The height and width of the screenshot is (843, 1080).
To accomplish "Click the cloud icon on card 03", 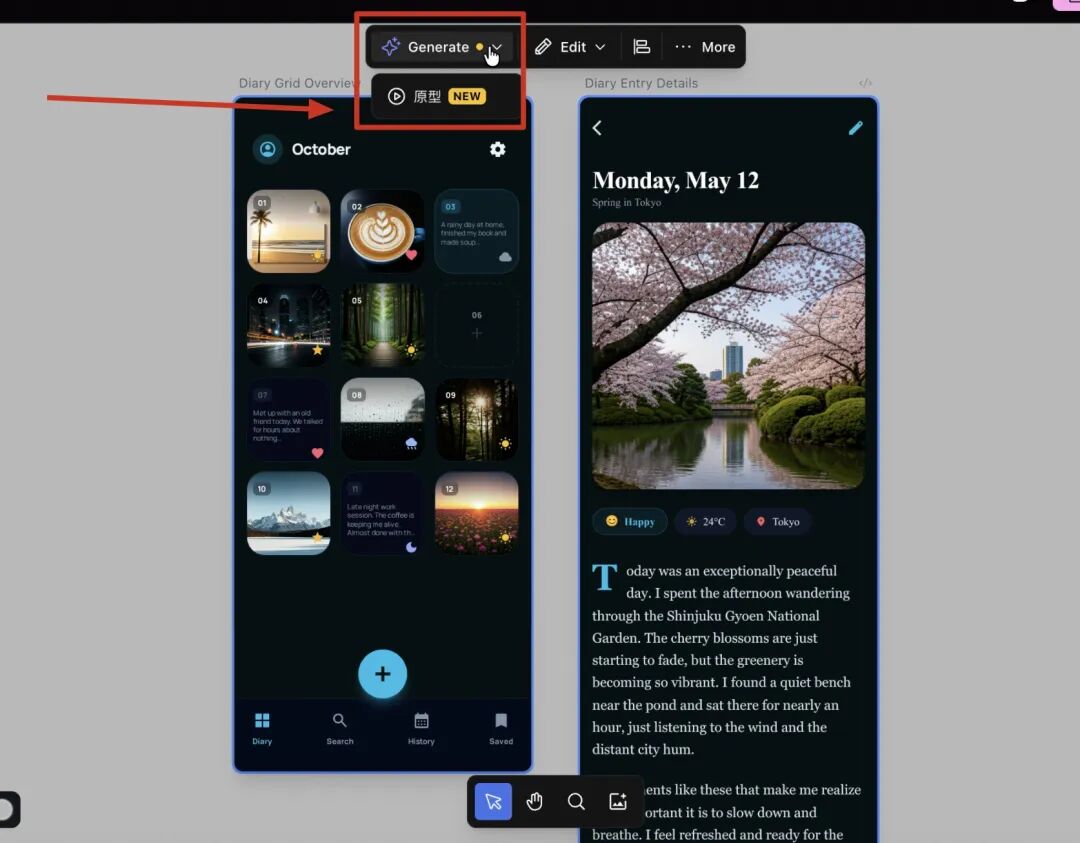I will 505,257.
